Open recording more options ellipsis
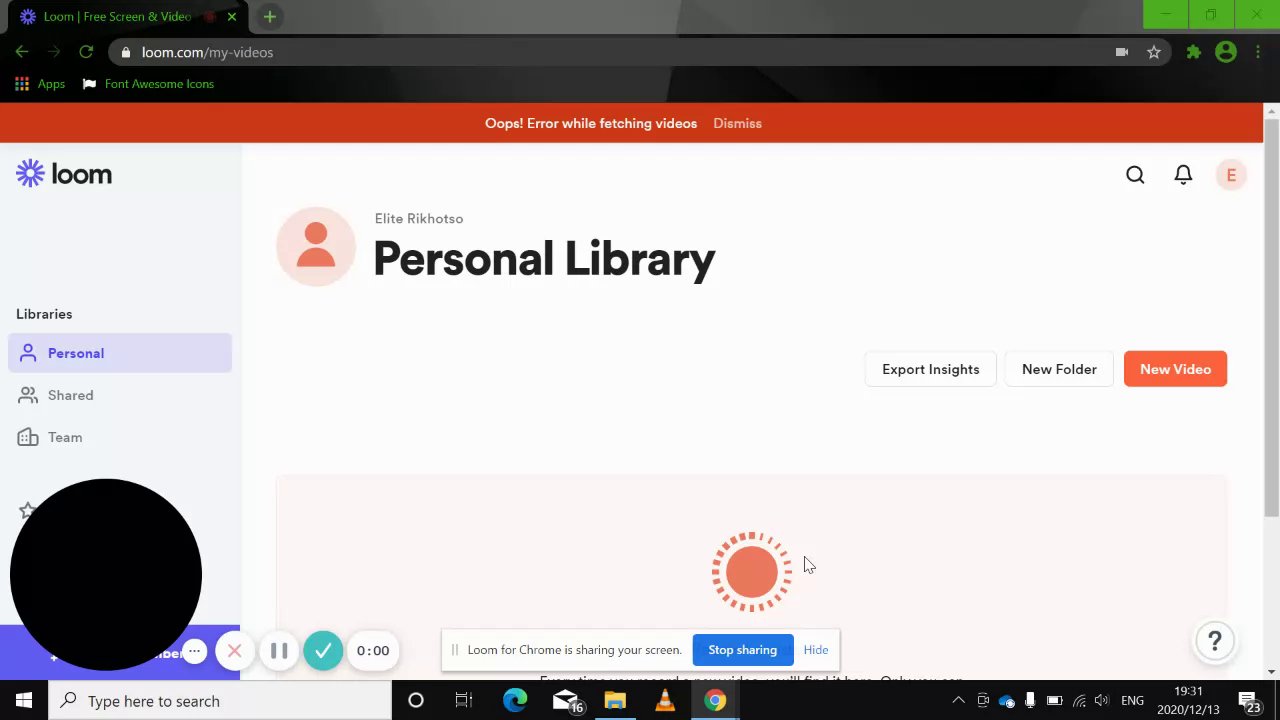The height and width of the screenshot is (720, 1280). click(x=194, y=651)
